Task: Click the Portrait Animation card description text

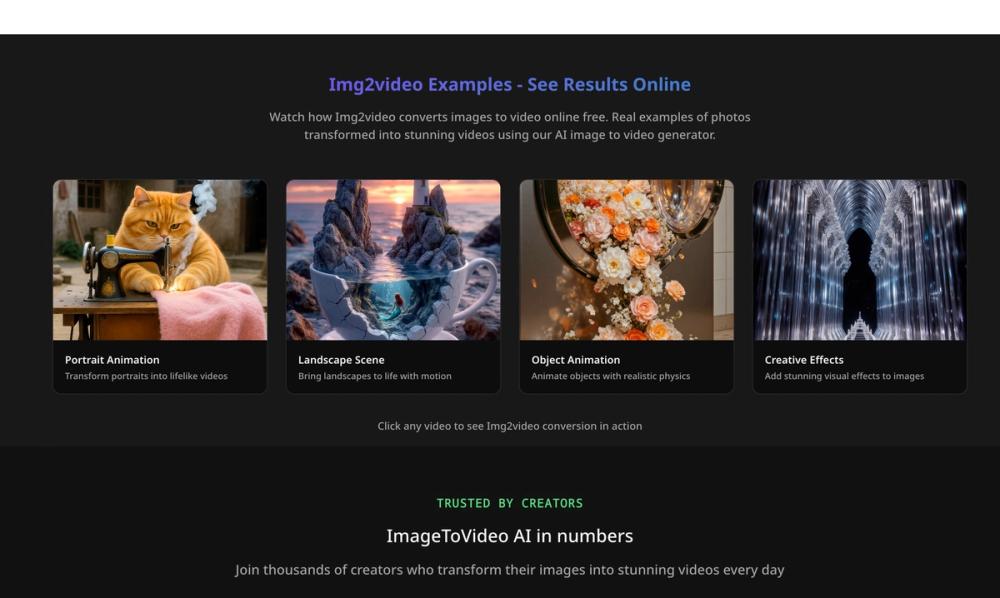Action: coord(145,376)
